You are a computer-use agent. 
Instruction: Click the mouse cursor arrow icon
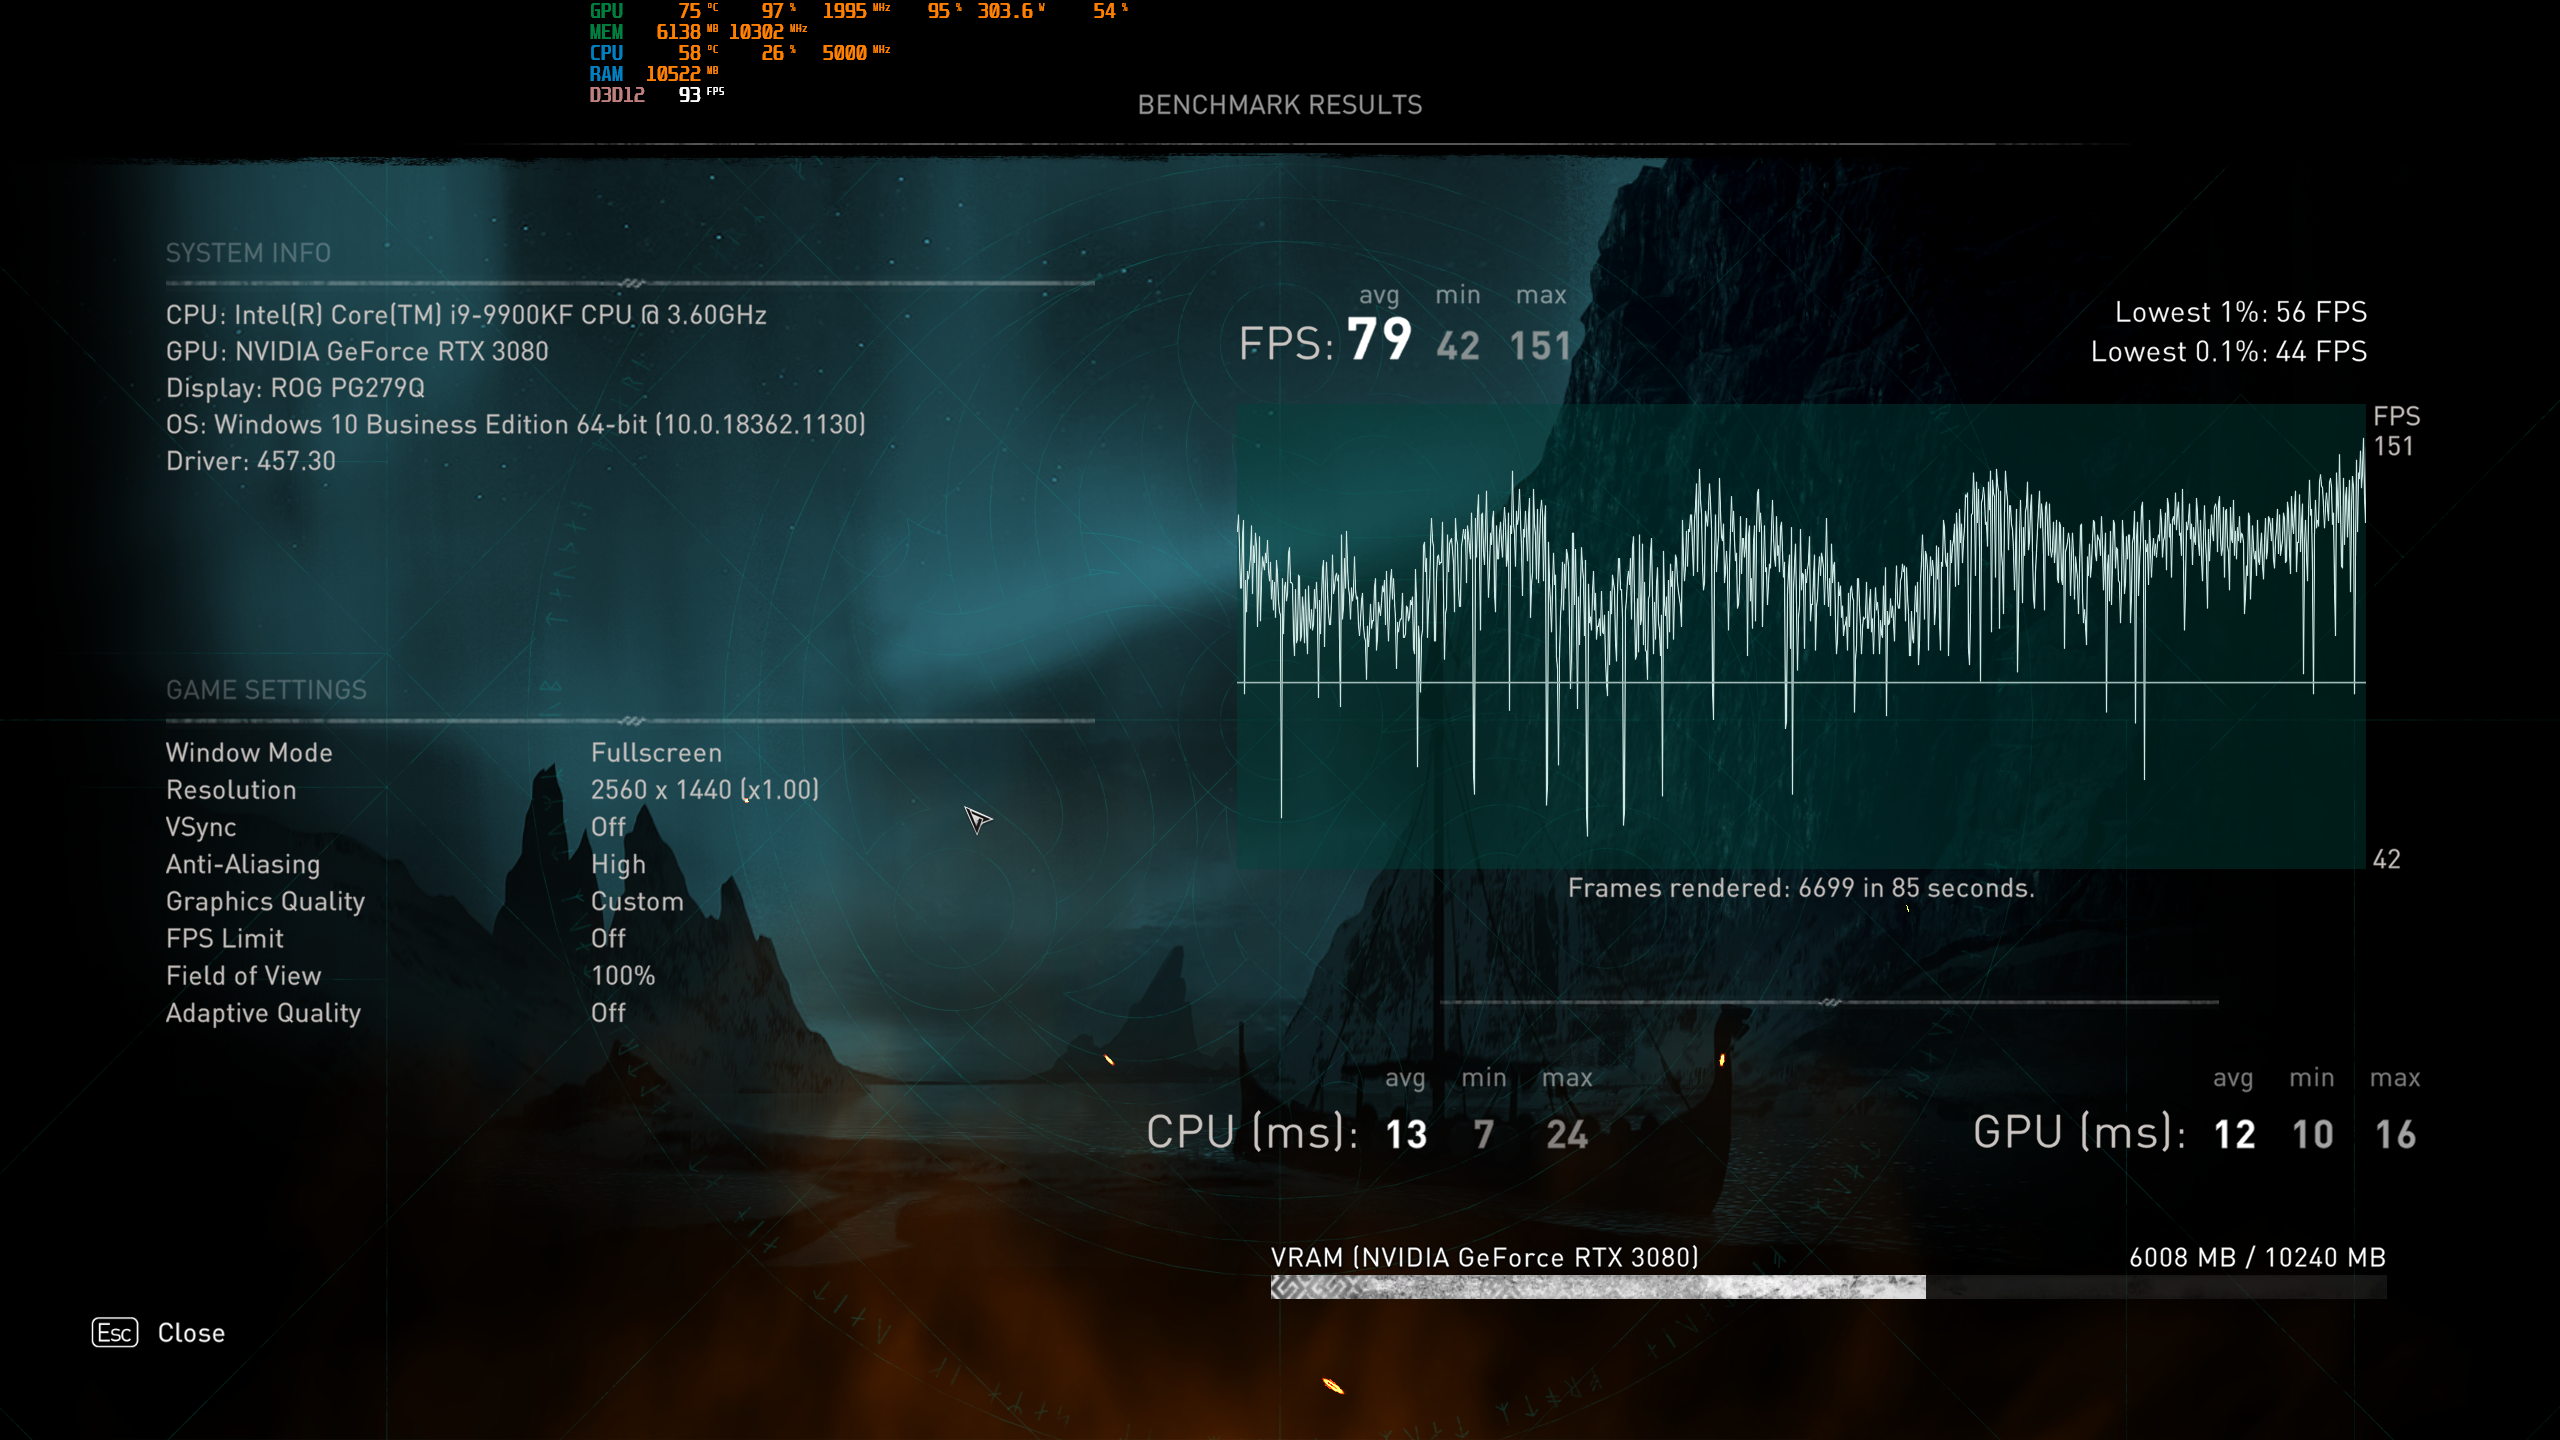click(x=977, y=818)
